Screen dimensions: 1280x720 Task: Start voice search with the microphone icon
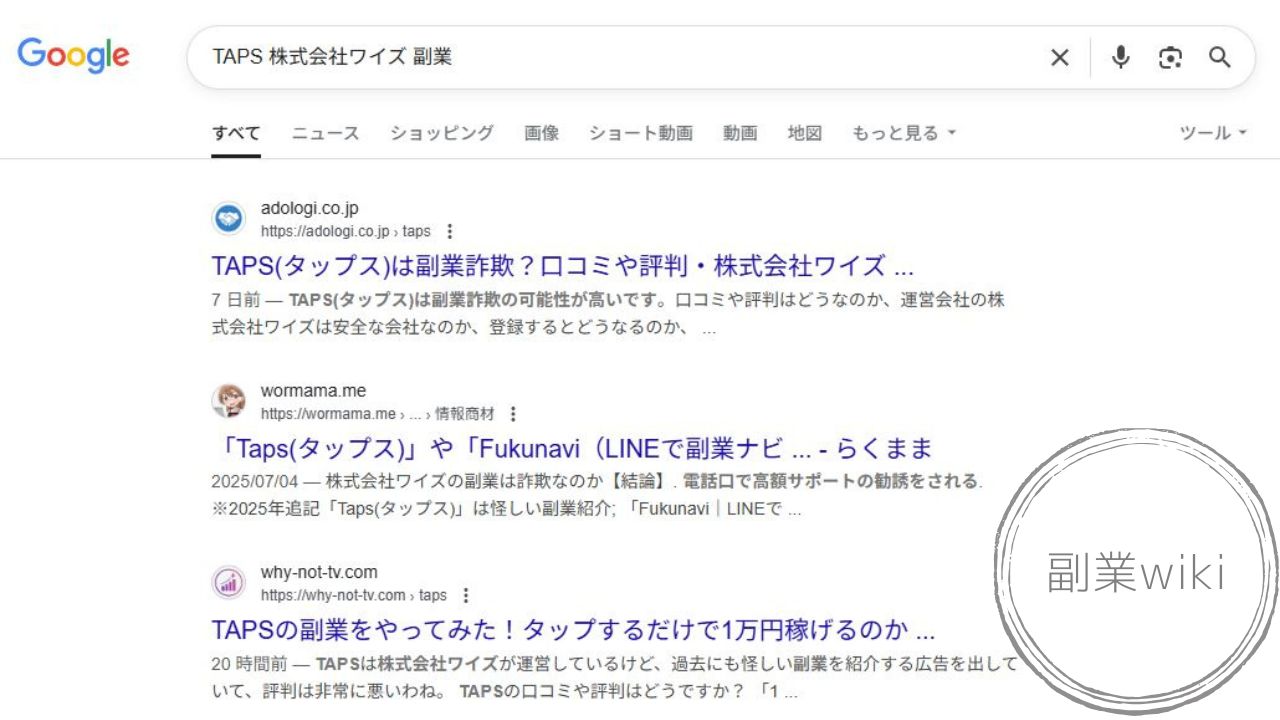pyautogui.click(x=1121, y=57)
